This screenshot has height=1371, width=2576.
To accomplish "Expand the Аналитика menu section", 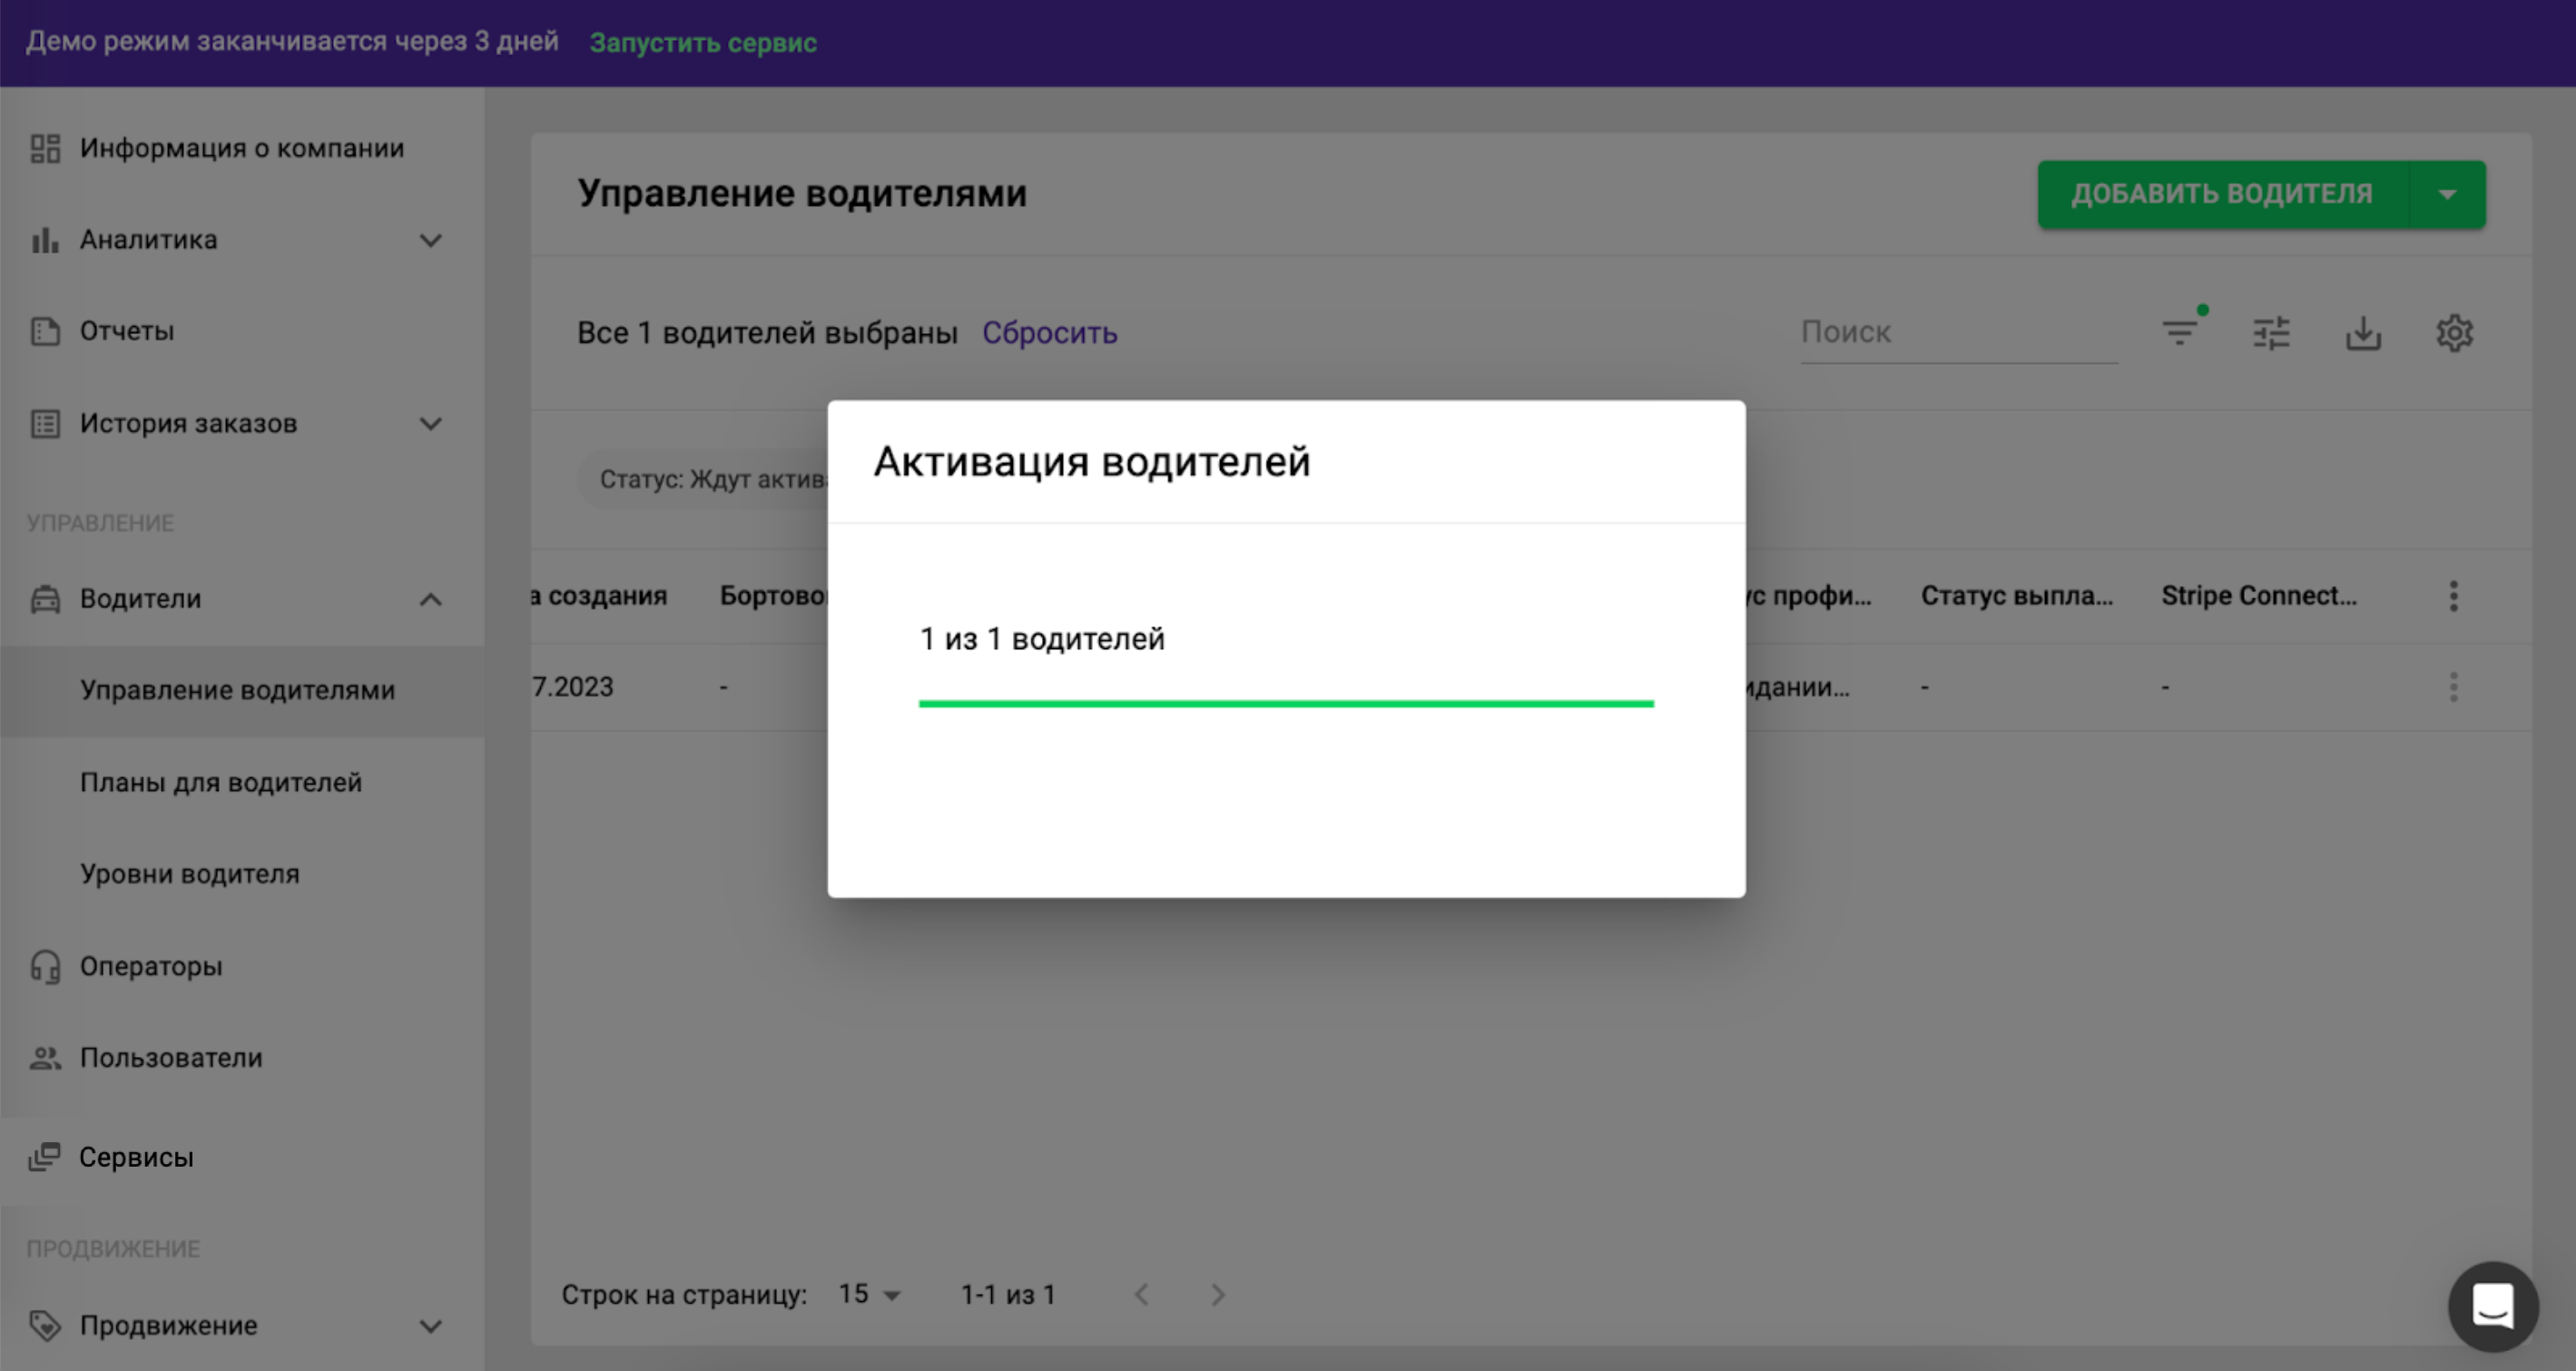I will pyautogui.click(x=430, y=240).
